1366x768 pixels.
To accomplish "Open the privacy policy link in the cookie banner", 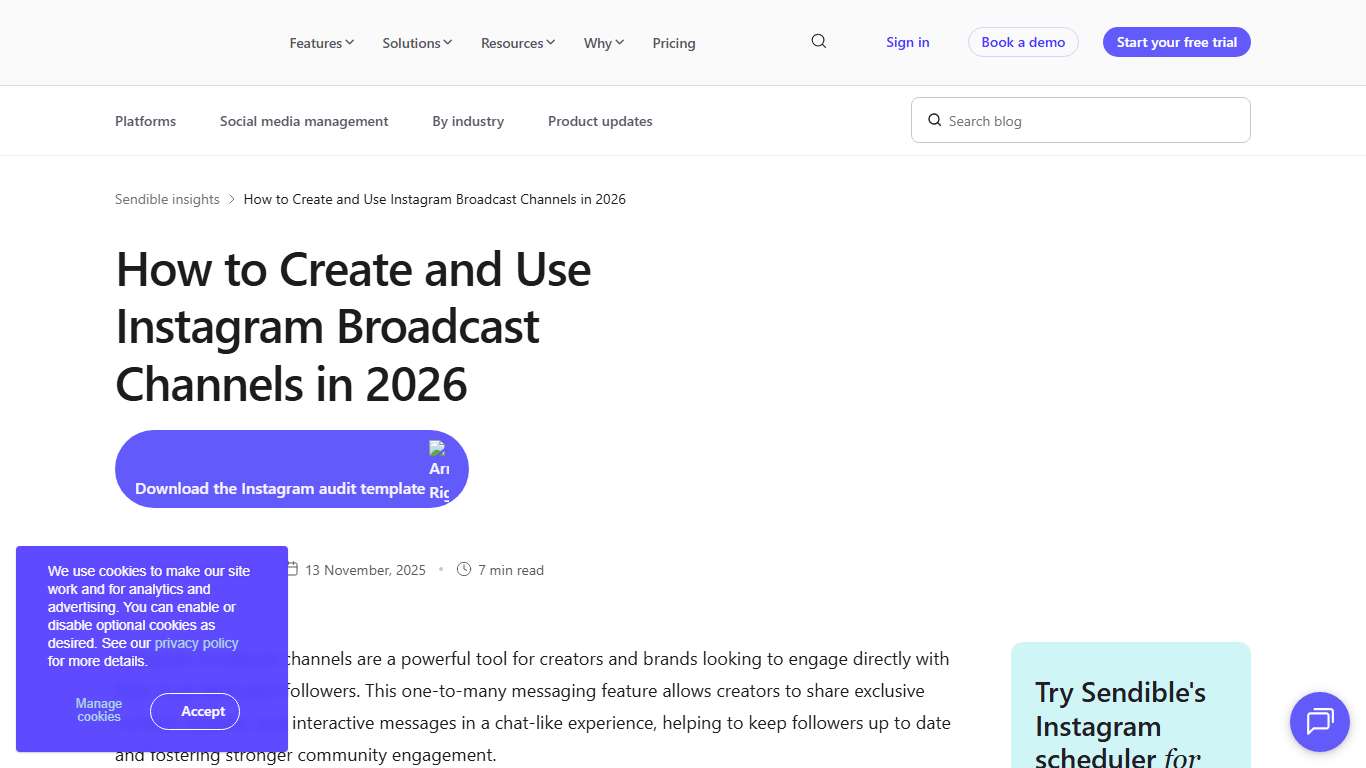I will click(196, 643).
